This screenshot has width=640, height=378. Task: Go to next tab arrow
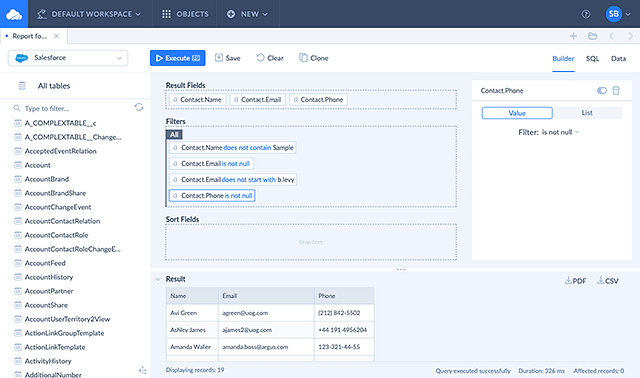[x=630, y=36]
